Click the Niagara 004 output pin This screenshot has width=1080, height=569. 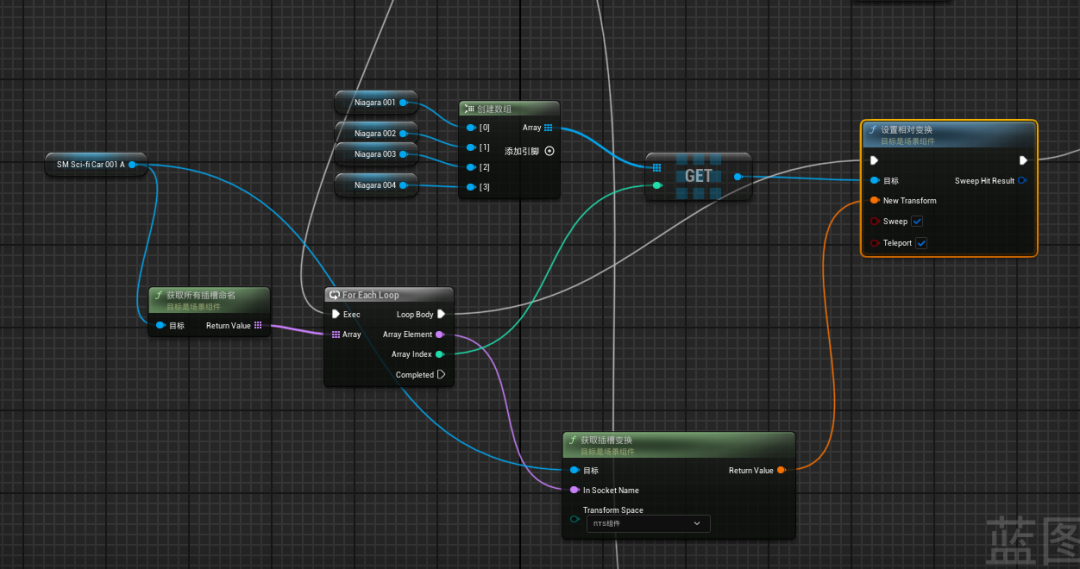pos(403,185)
